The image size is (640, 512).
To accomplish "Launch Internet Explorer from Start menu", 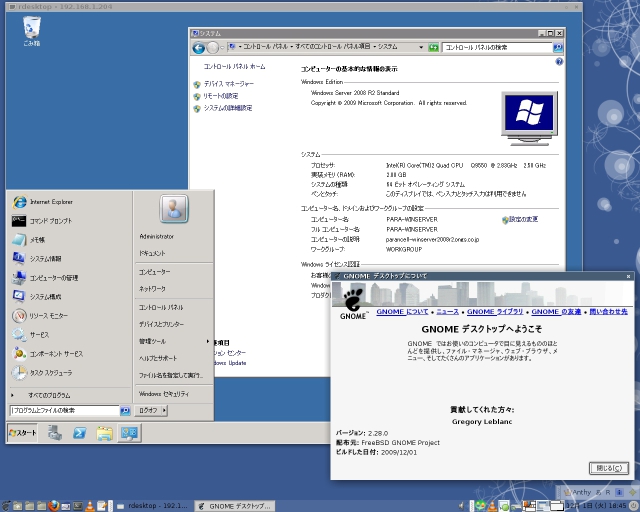I will pos(69,202).
